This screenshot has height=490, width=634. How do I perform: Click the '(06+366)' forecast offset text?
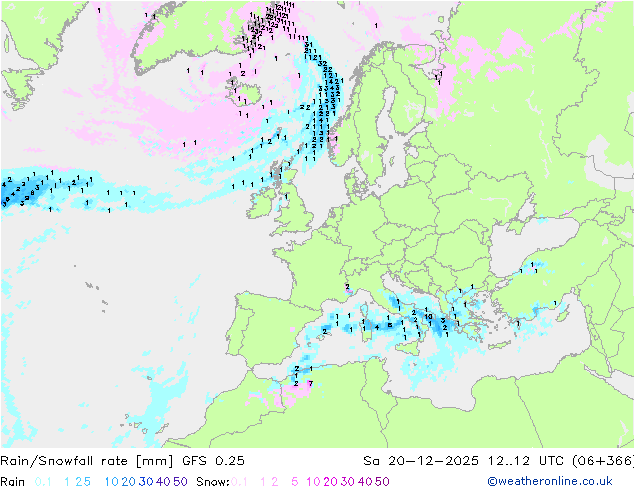(x=603, y=460)
